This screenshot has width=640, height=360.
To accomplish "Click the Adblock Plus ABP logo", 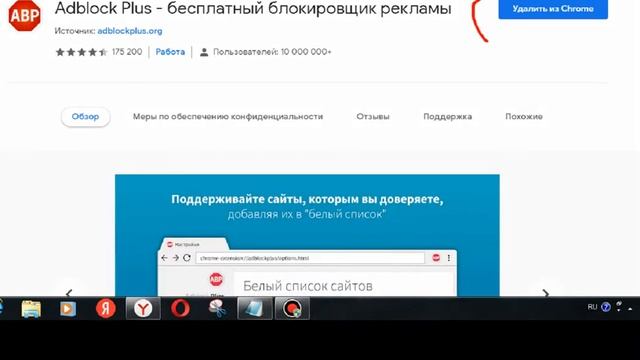I will pos(24,16).
